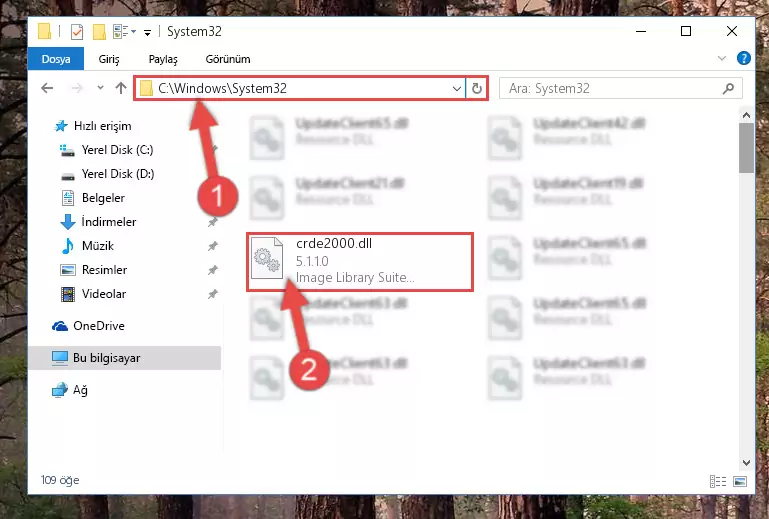Expand the ribbon with the chevron
The image size is (769, 519).
pos(722,58)
